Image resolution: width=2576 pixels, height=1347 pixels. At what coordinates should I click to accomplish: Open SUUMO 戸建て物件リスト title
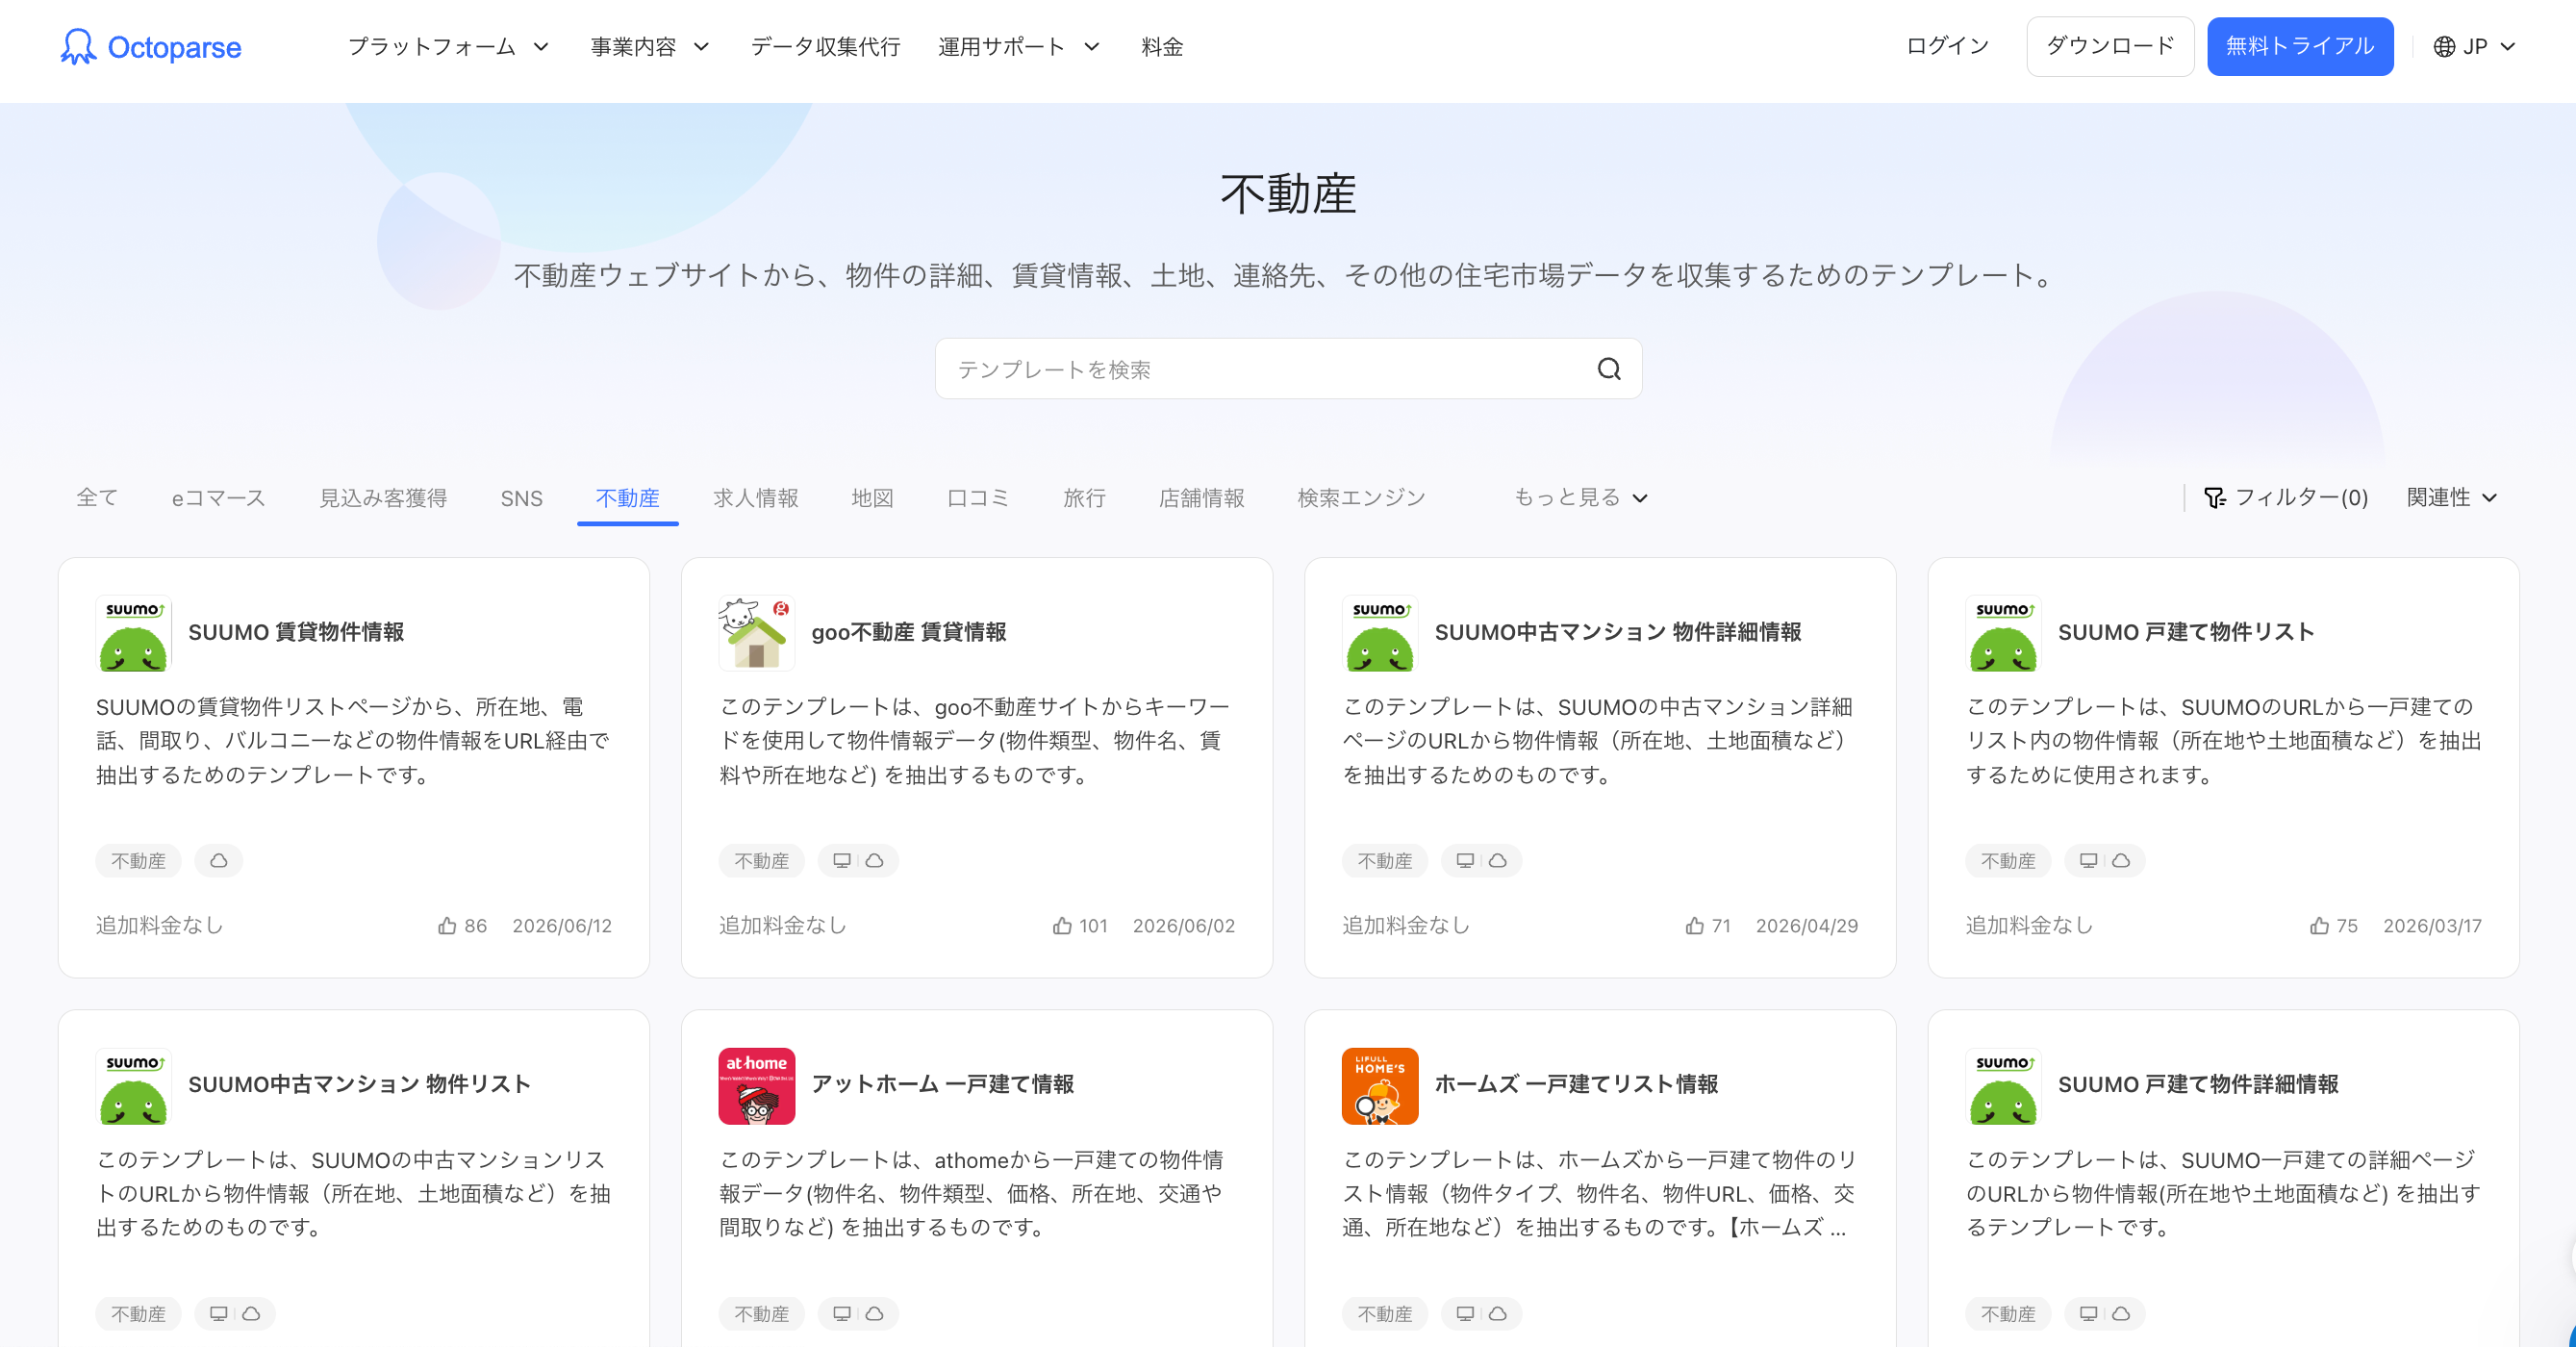pyautogui.click(x=2186, y=632)
